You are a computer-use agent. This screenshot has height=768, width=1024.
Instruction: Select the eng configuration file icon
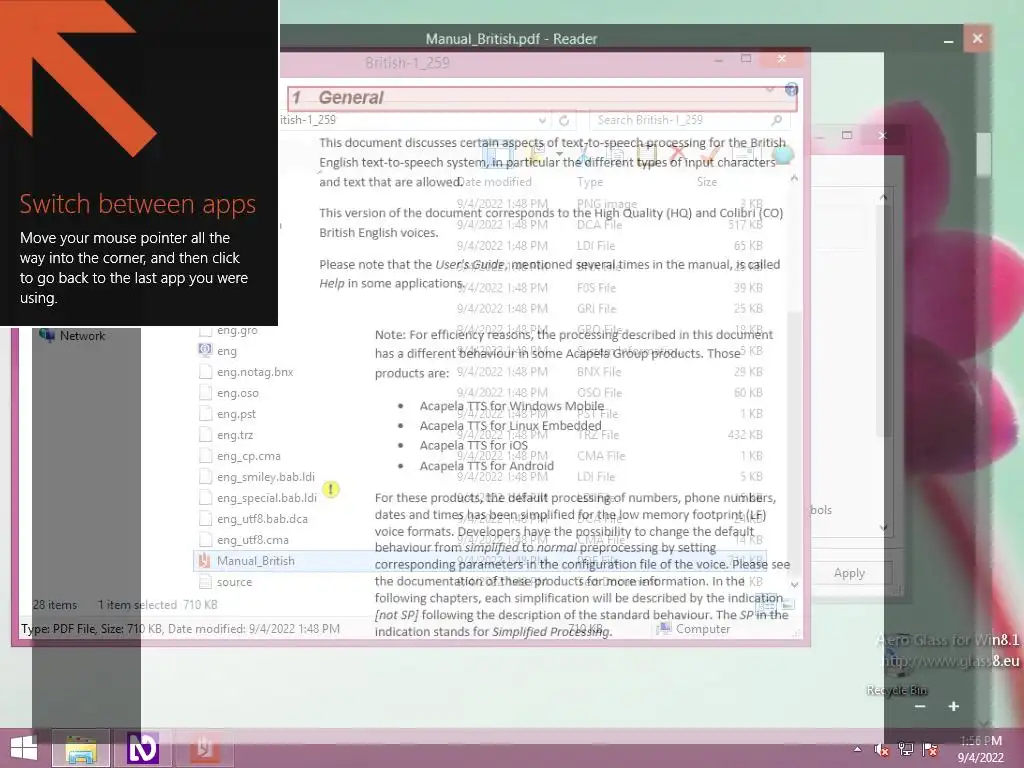205,351
